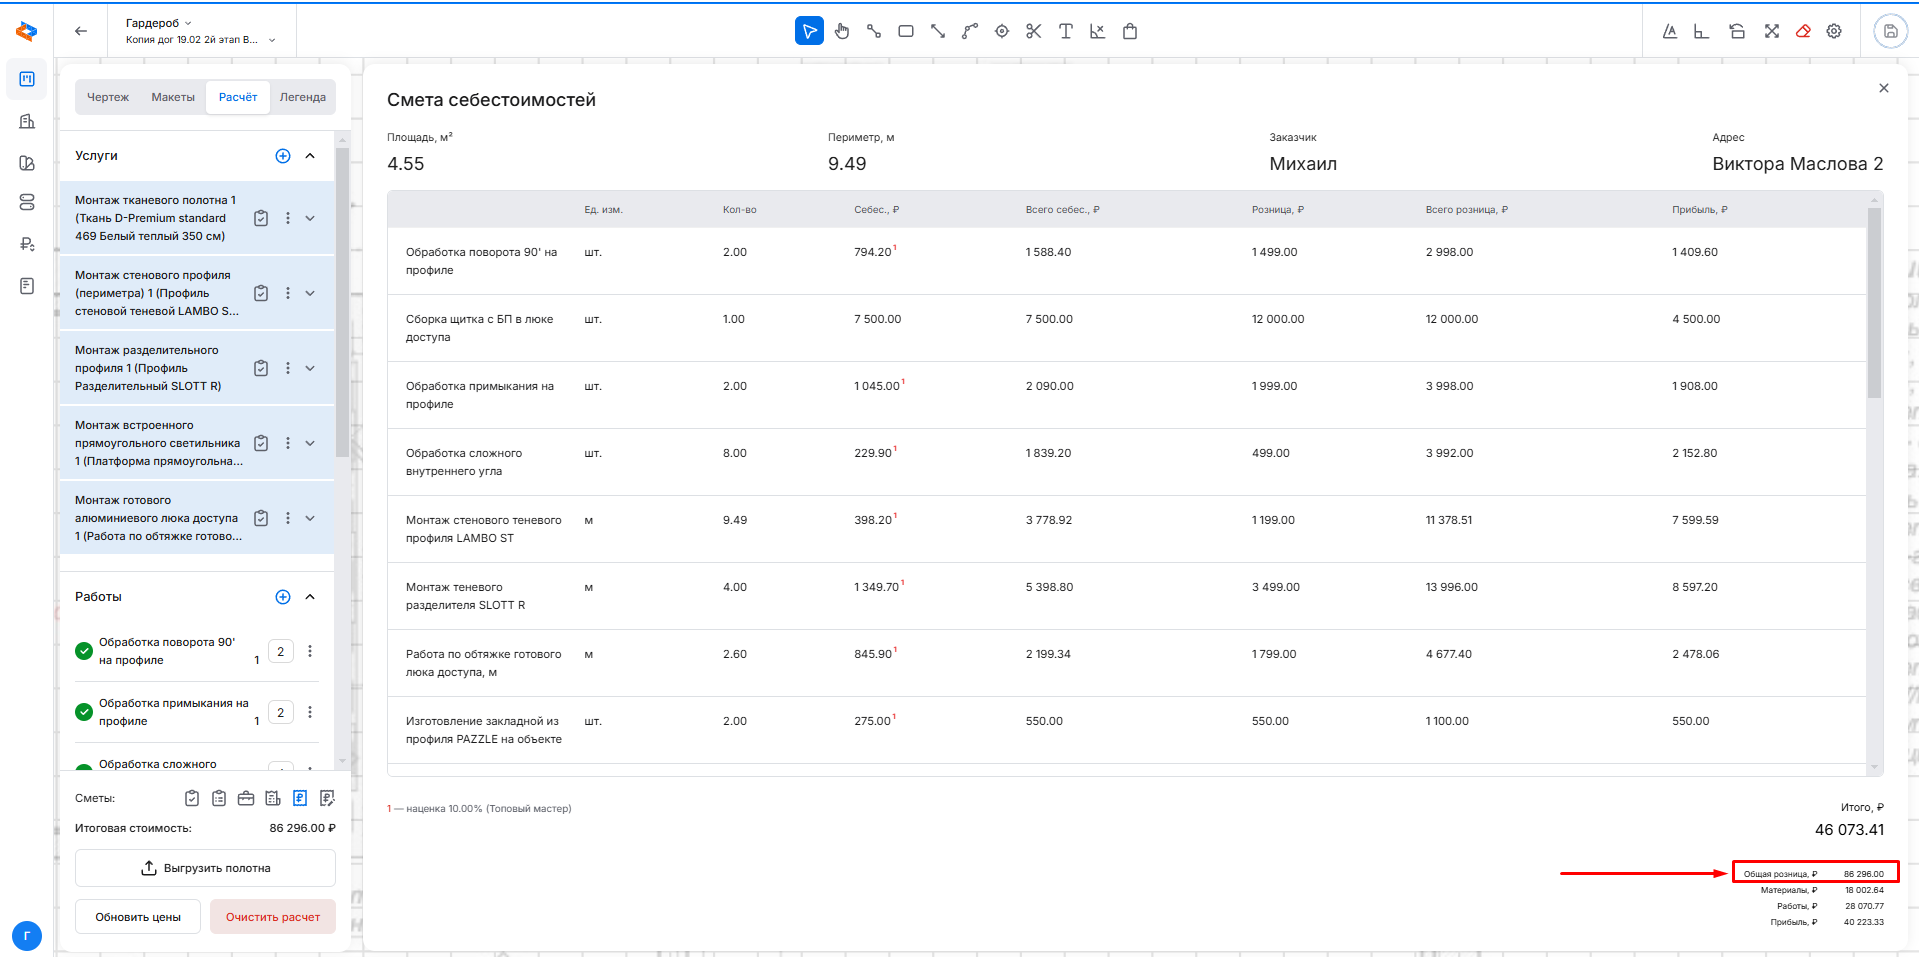Click the Обновить цены button
Image resolution: width=1919 pixels, height=957 pixels.
pyautogui.click(x=138, y=917)
